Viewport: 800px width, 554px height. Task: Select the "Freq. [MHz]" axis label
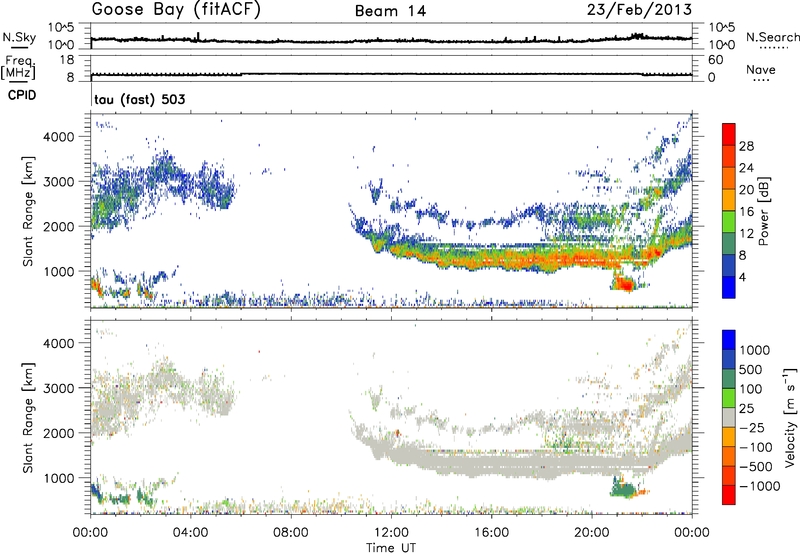click(18, 67)
